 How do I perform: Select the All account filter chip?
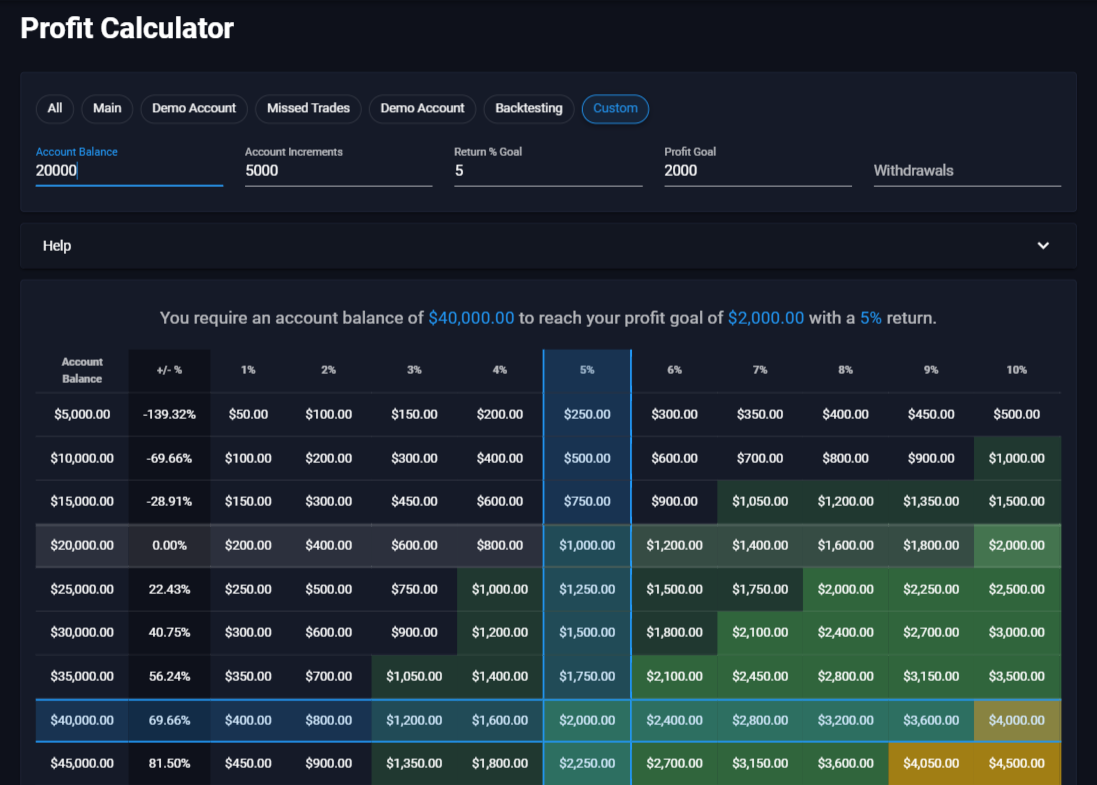point(55,109)
